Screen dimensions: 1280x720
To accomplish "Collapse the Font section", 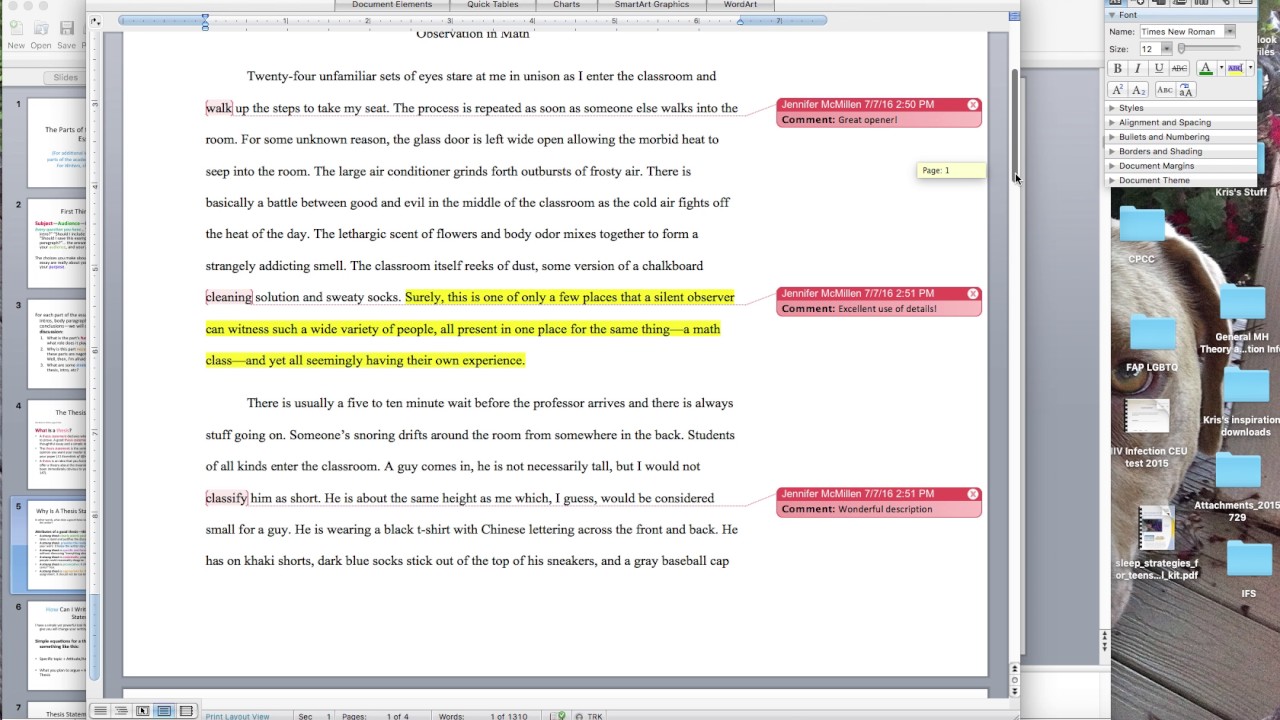I will [1111, 15].
